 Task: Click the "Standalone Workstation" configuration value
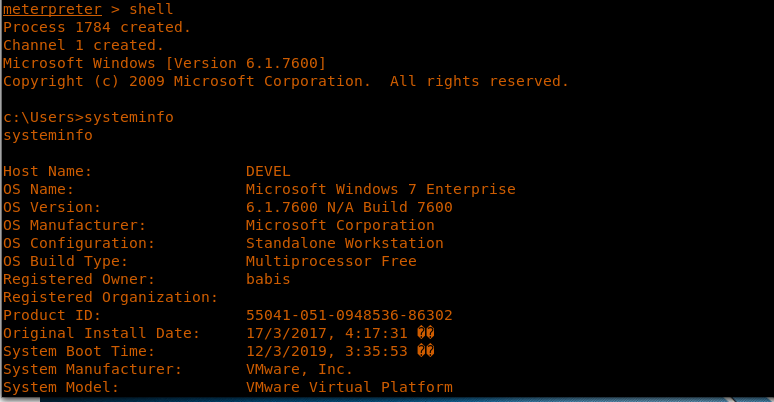[344, 243]
